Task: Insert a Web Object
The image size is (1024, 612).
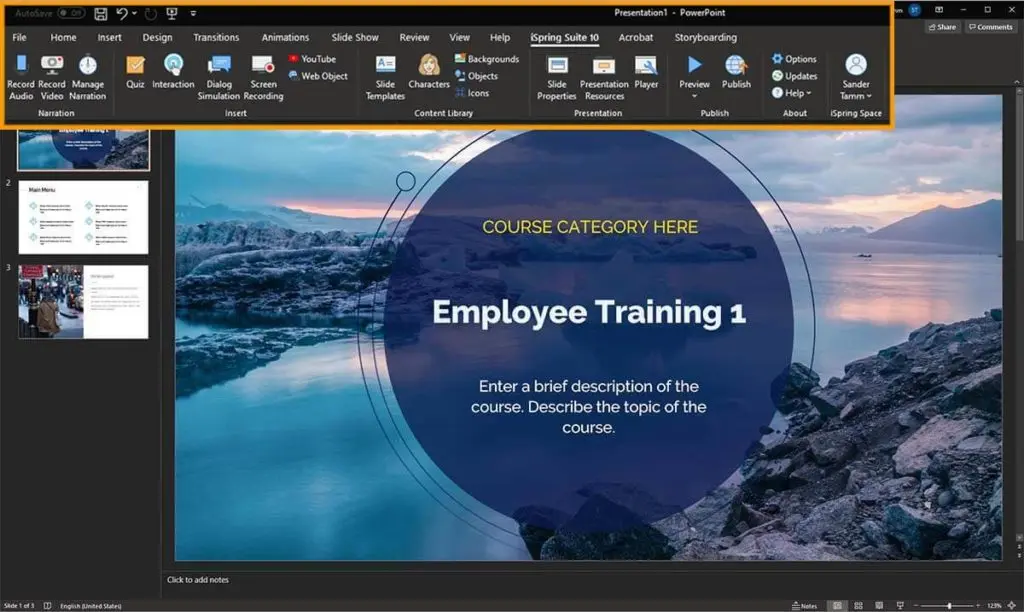Action: [x=318, y=76]
